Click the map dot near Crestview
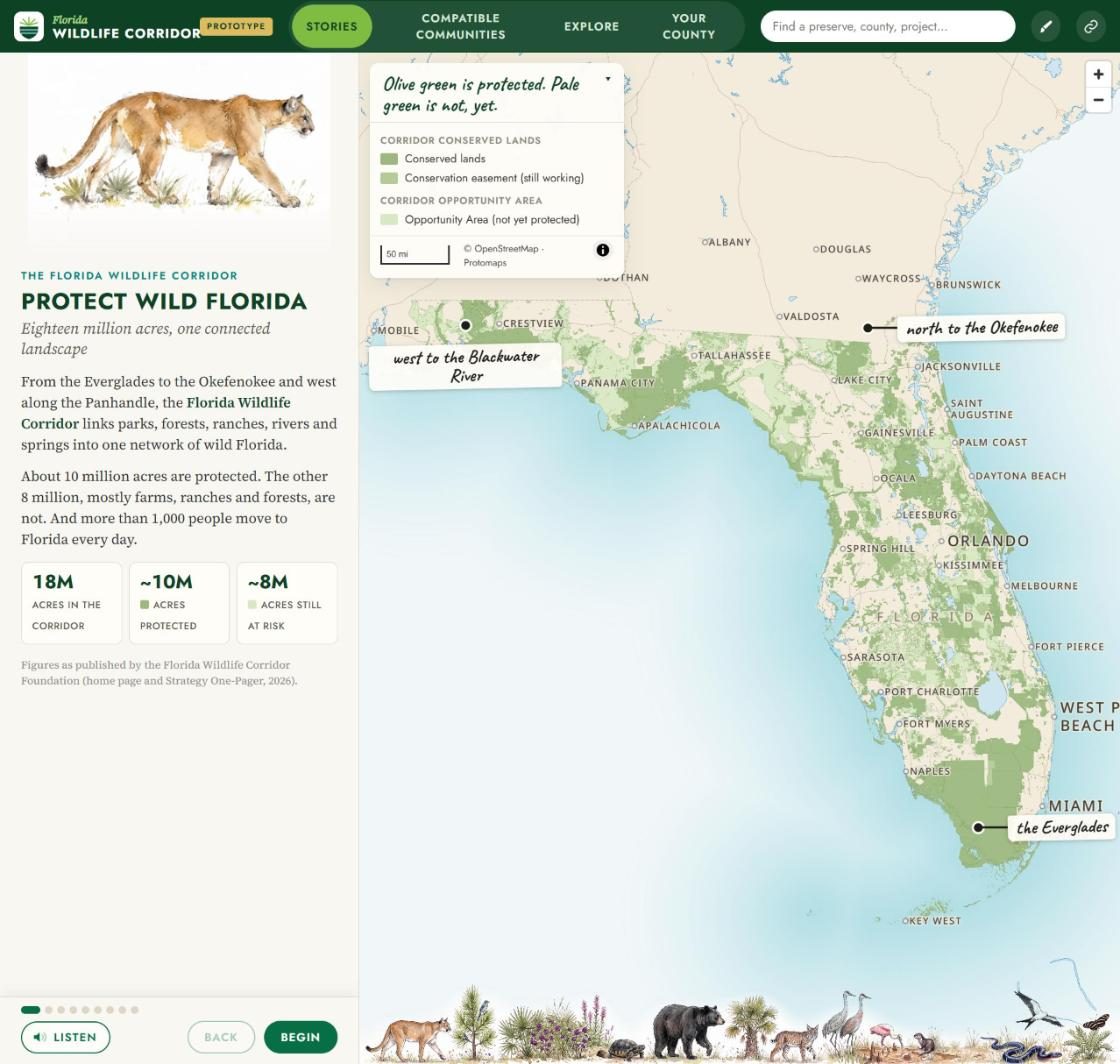Viewport: 1120px width, 1064px height. pyautogui.click(x=466, y=325)
